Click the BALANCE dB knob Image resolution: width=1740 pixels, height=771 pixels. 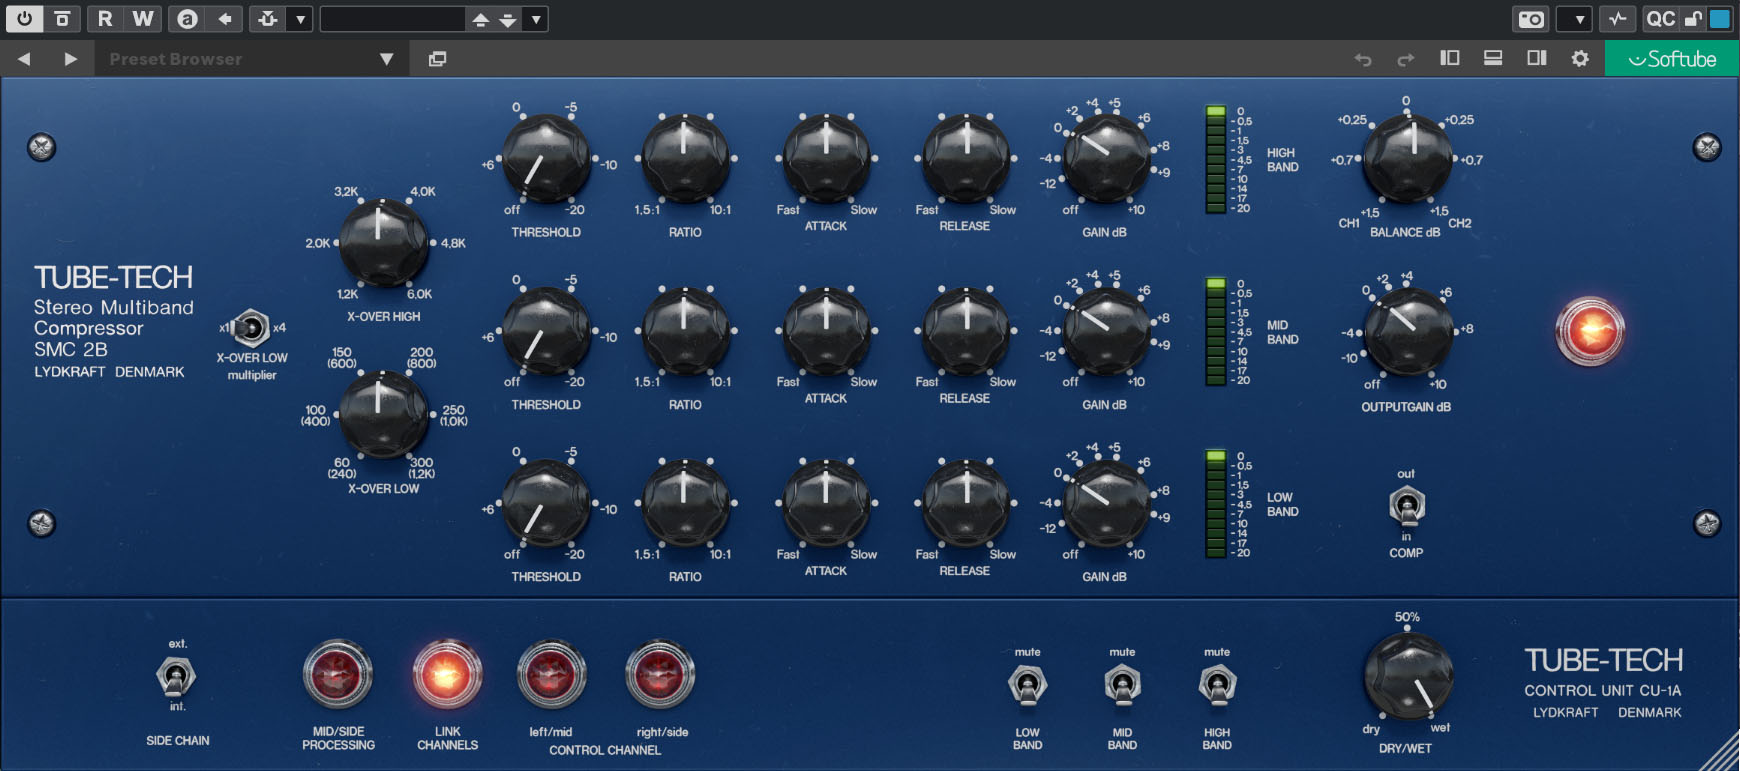pyautogui.click(x=1407, y=158)
